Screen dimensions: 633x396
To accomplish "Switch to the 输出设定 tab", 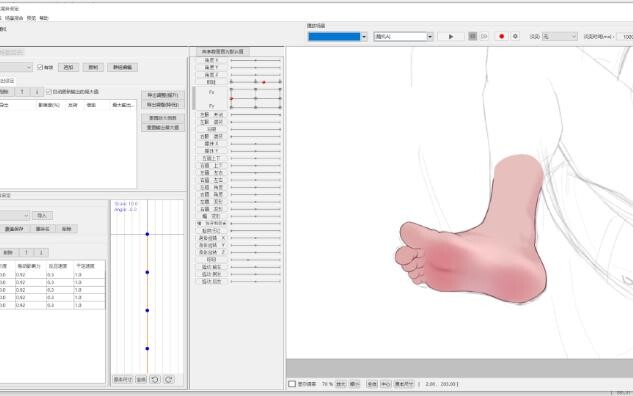I will click(7, 81).
